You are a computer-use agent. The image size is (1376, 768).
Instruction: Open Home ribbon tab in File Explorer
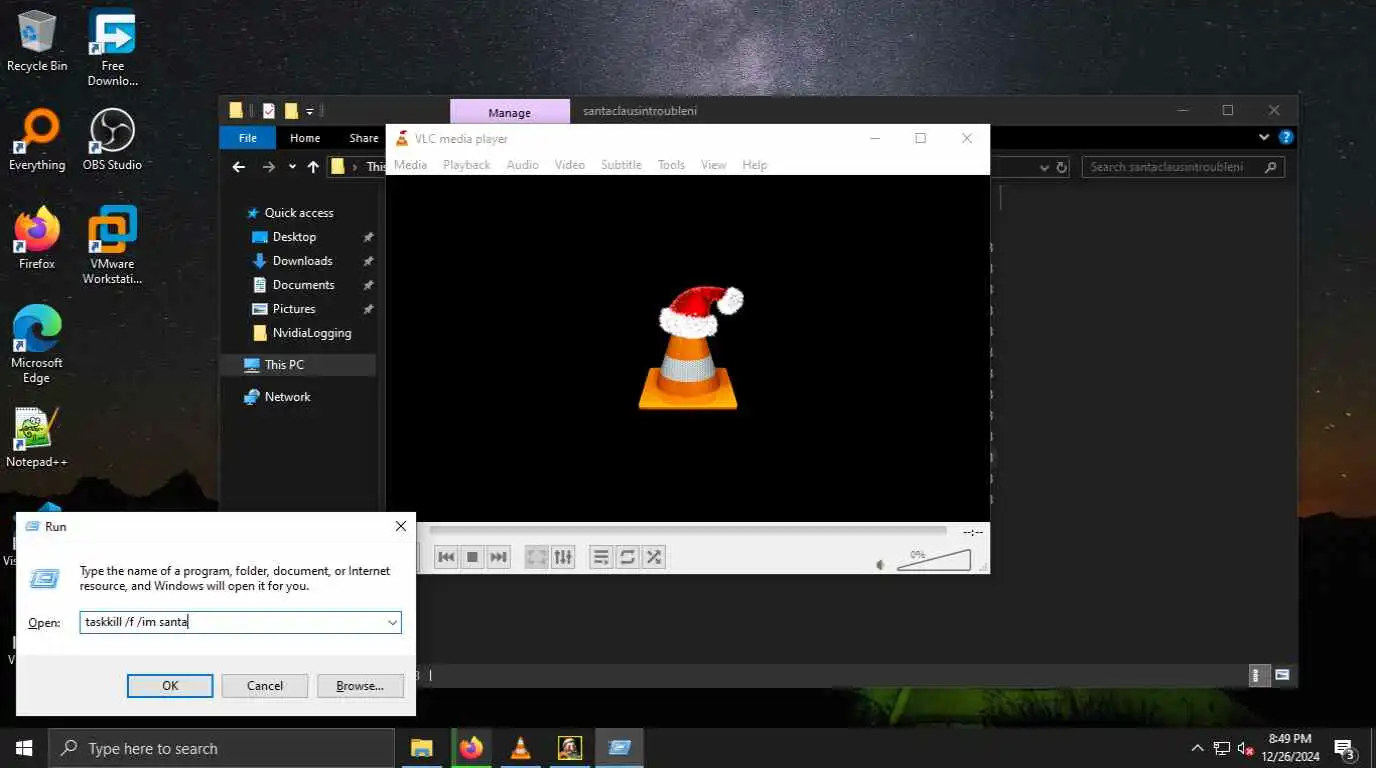(305, 138)
